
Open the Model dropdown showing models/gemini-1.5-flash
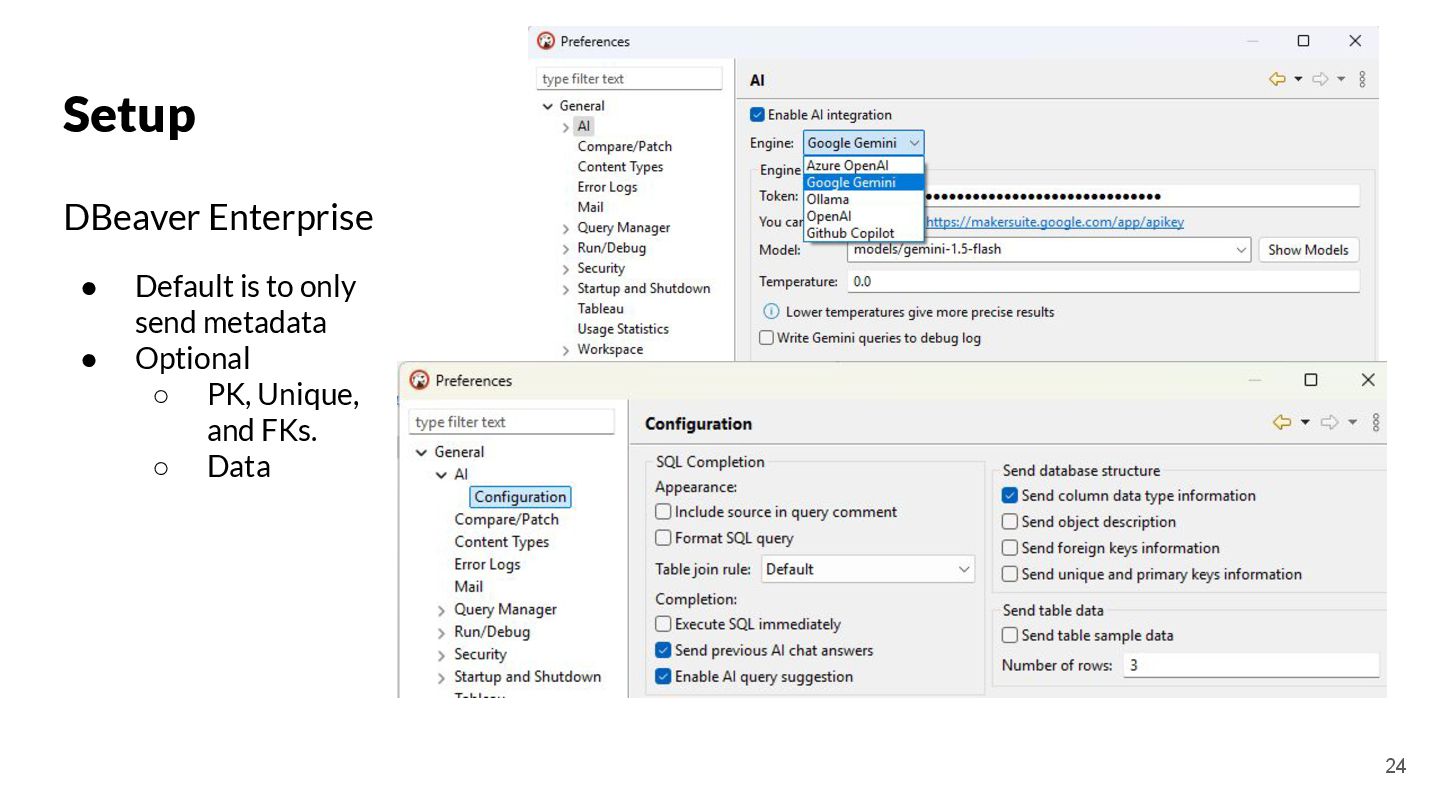tap(1049, 250)
